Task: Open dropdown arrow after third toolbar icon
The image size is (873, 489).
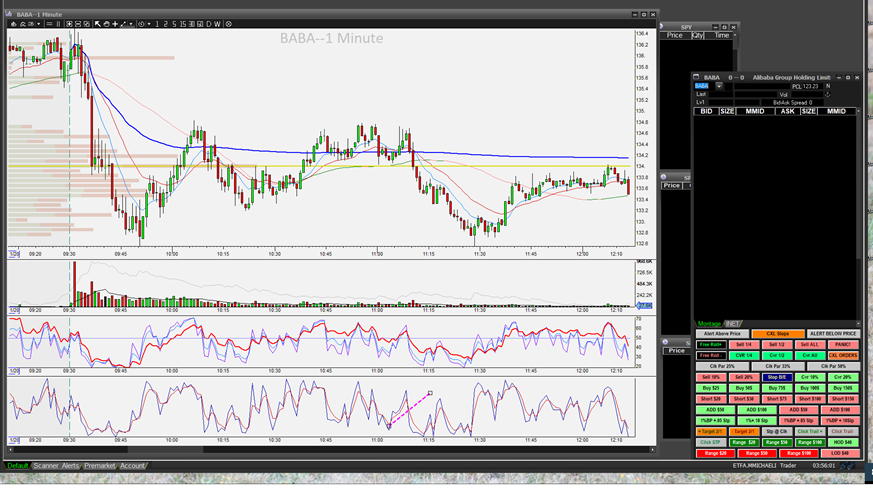Action: point(38,24)
